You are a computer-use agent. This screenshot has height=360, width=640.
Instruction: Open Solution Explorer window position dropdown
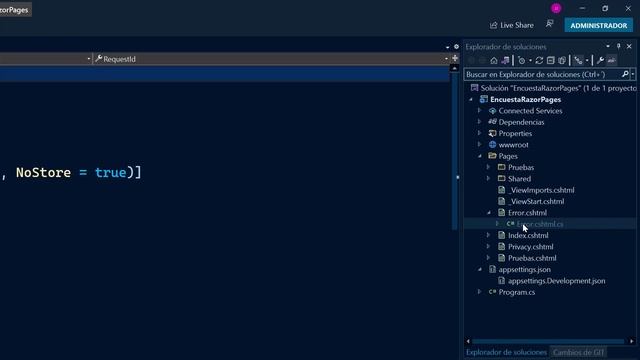coord(608,46)
